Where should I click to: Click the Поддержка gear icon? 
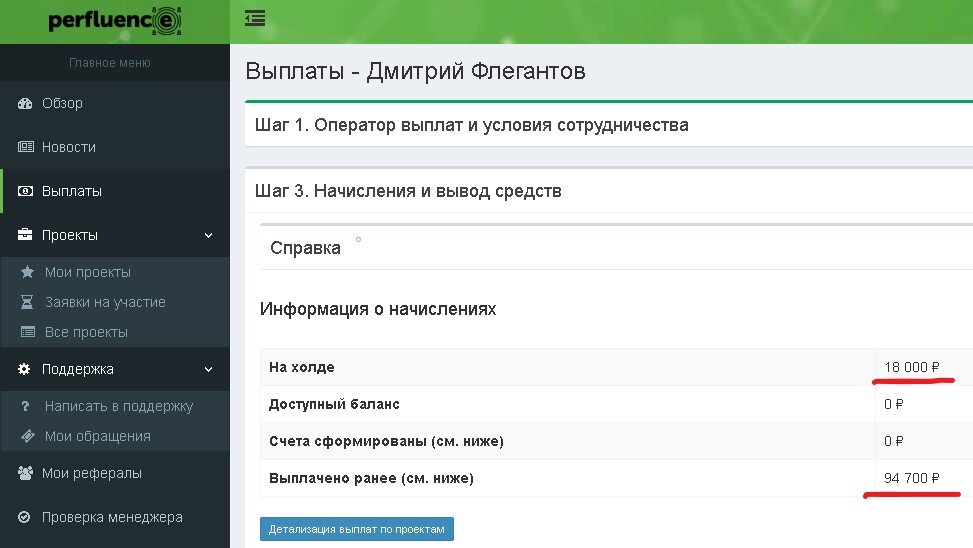(24, 369)
